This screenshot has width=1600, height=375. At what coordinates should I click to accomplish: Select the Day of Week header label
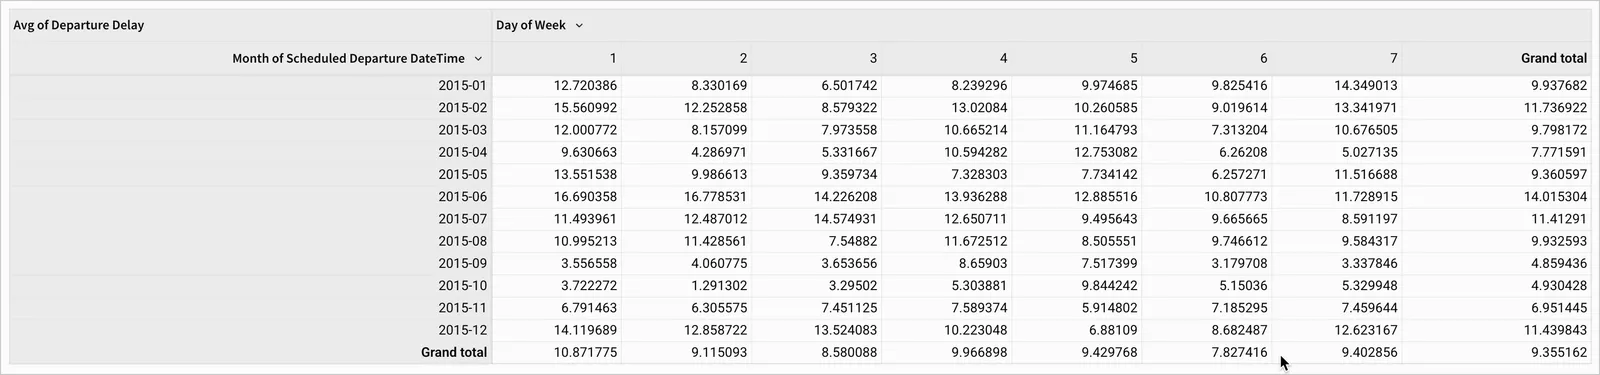point(531,25)
